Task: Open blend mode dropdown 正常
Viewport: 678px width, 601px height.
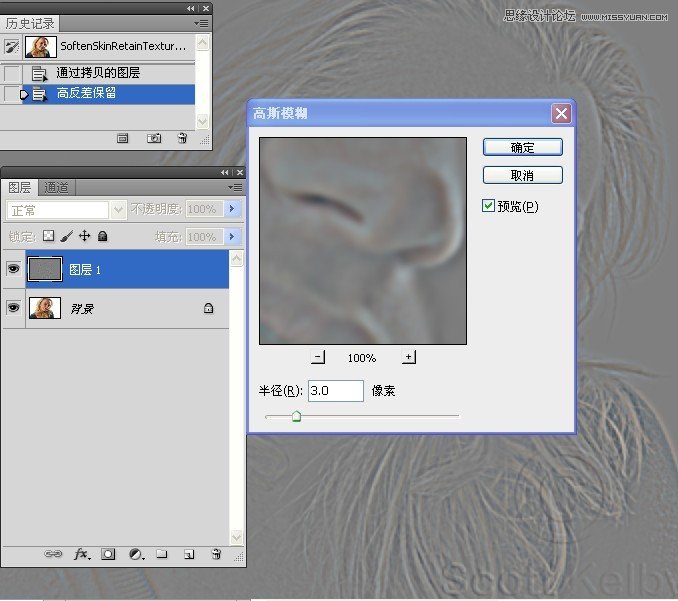Action: tap(118, 210)
